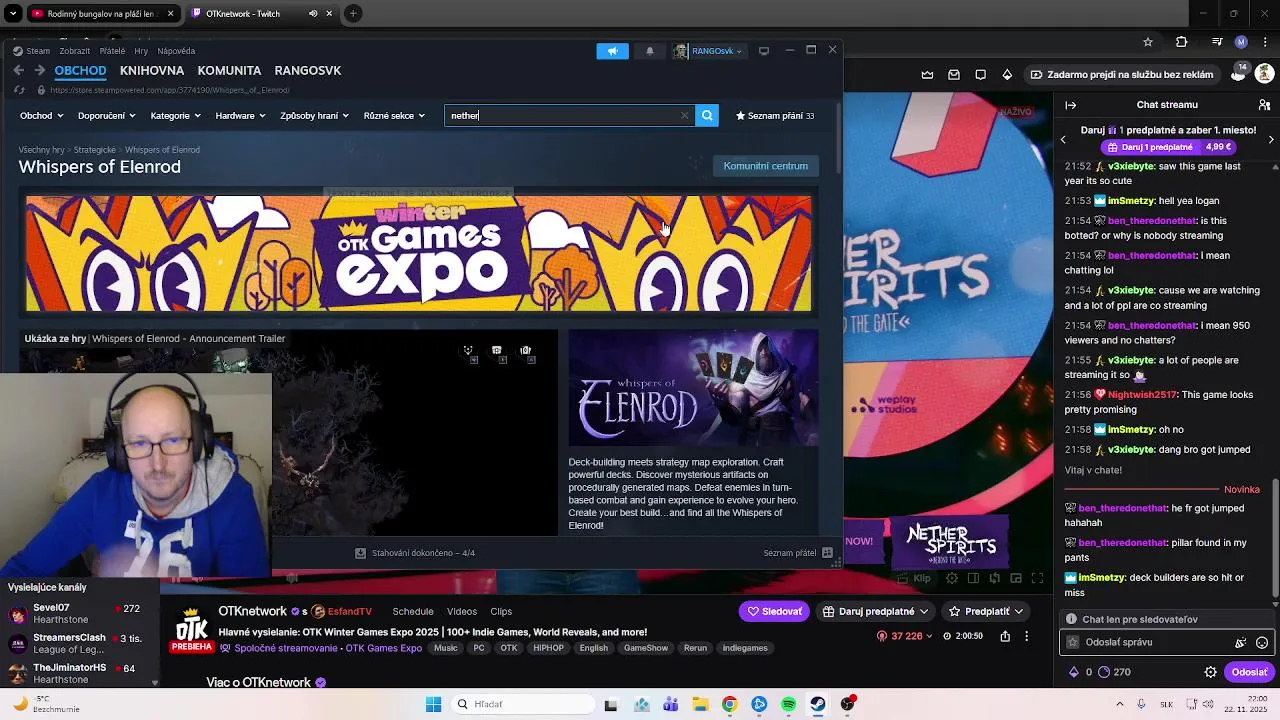1280x720 pixels.
Task: Click Daruj 1 predplatné button in chat
Action: pyautogui.click(x=1170, y=147)
